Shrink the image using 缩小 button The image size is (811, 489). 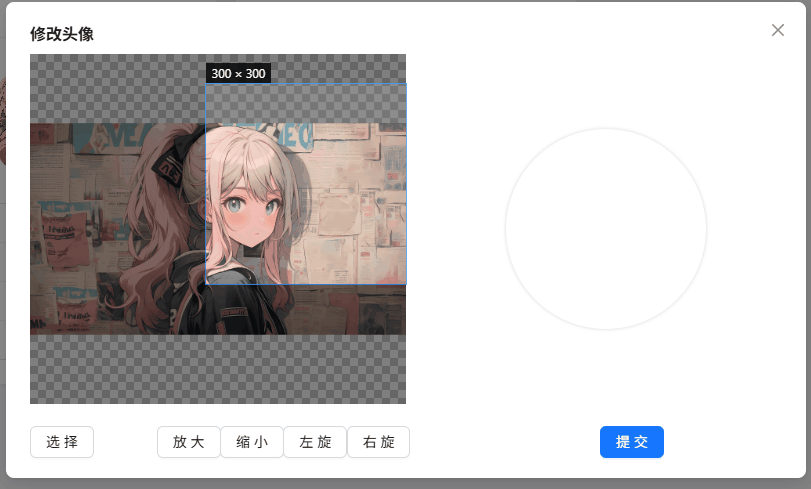pos(252,442)
